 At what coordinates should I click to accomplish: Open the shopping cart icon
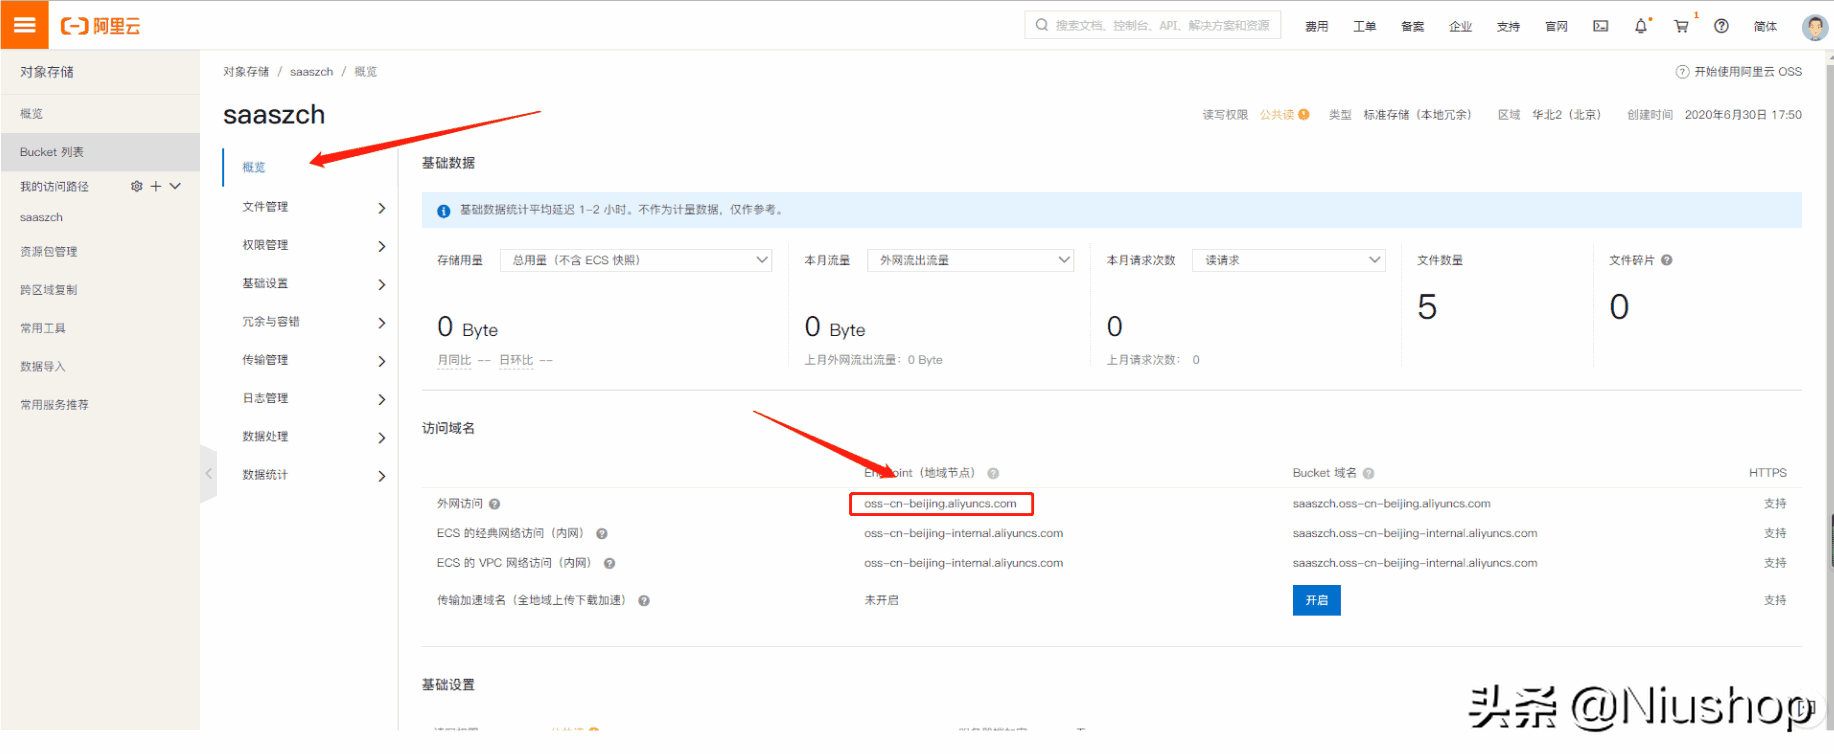pos(1682,26)
